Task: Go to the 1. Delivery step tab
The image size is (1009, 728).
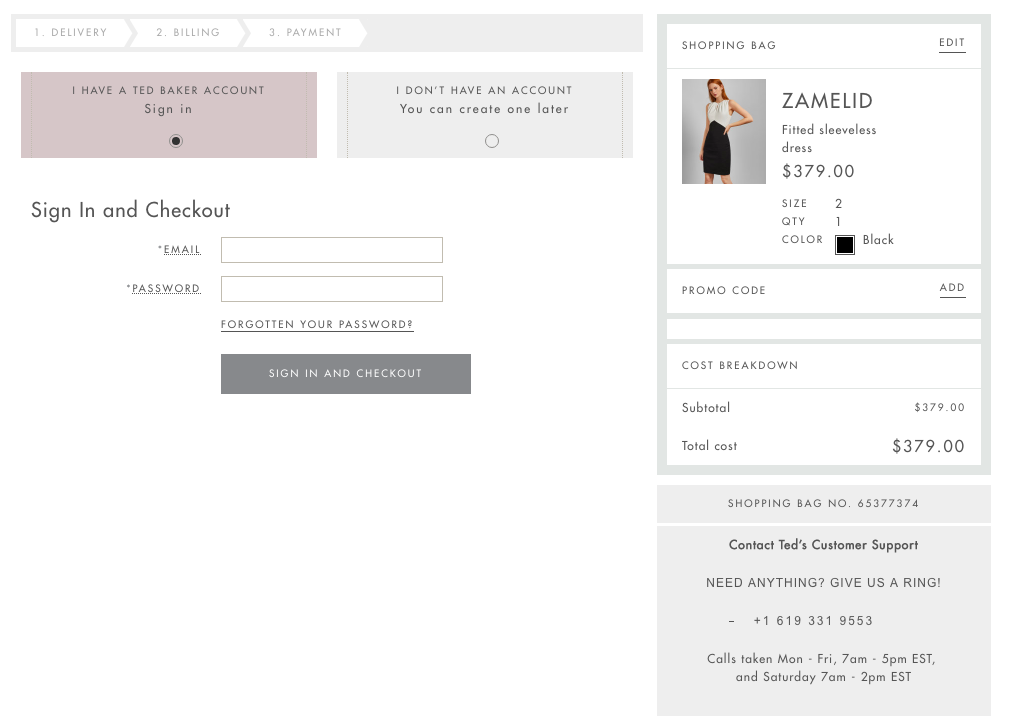Action: 71,32
